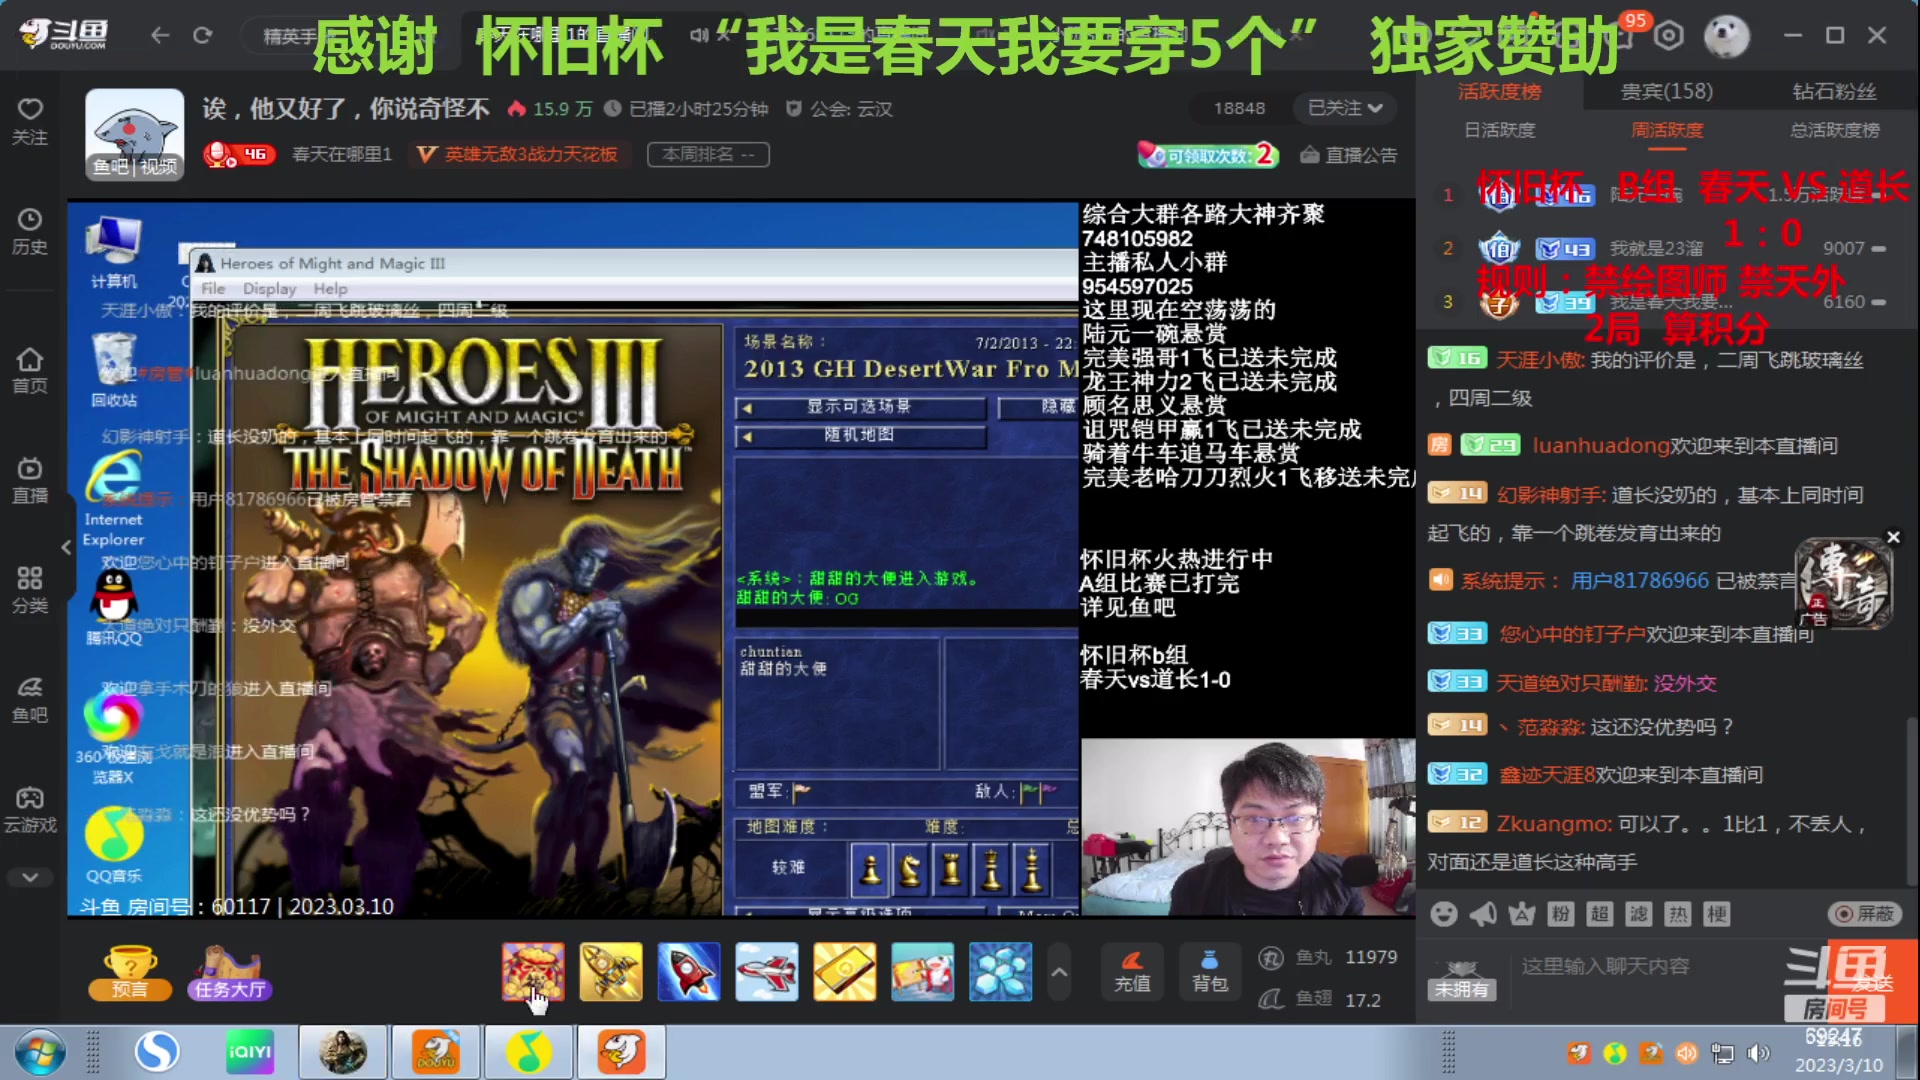Collapse the left sidebar with arrow handle
The image size is (1920, 1080).
coord(66,547)
